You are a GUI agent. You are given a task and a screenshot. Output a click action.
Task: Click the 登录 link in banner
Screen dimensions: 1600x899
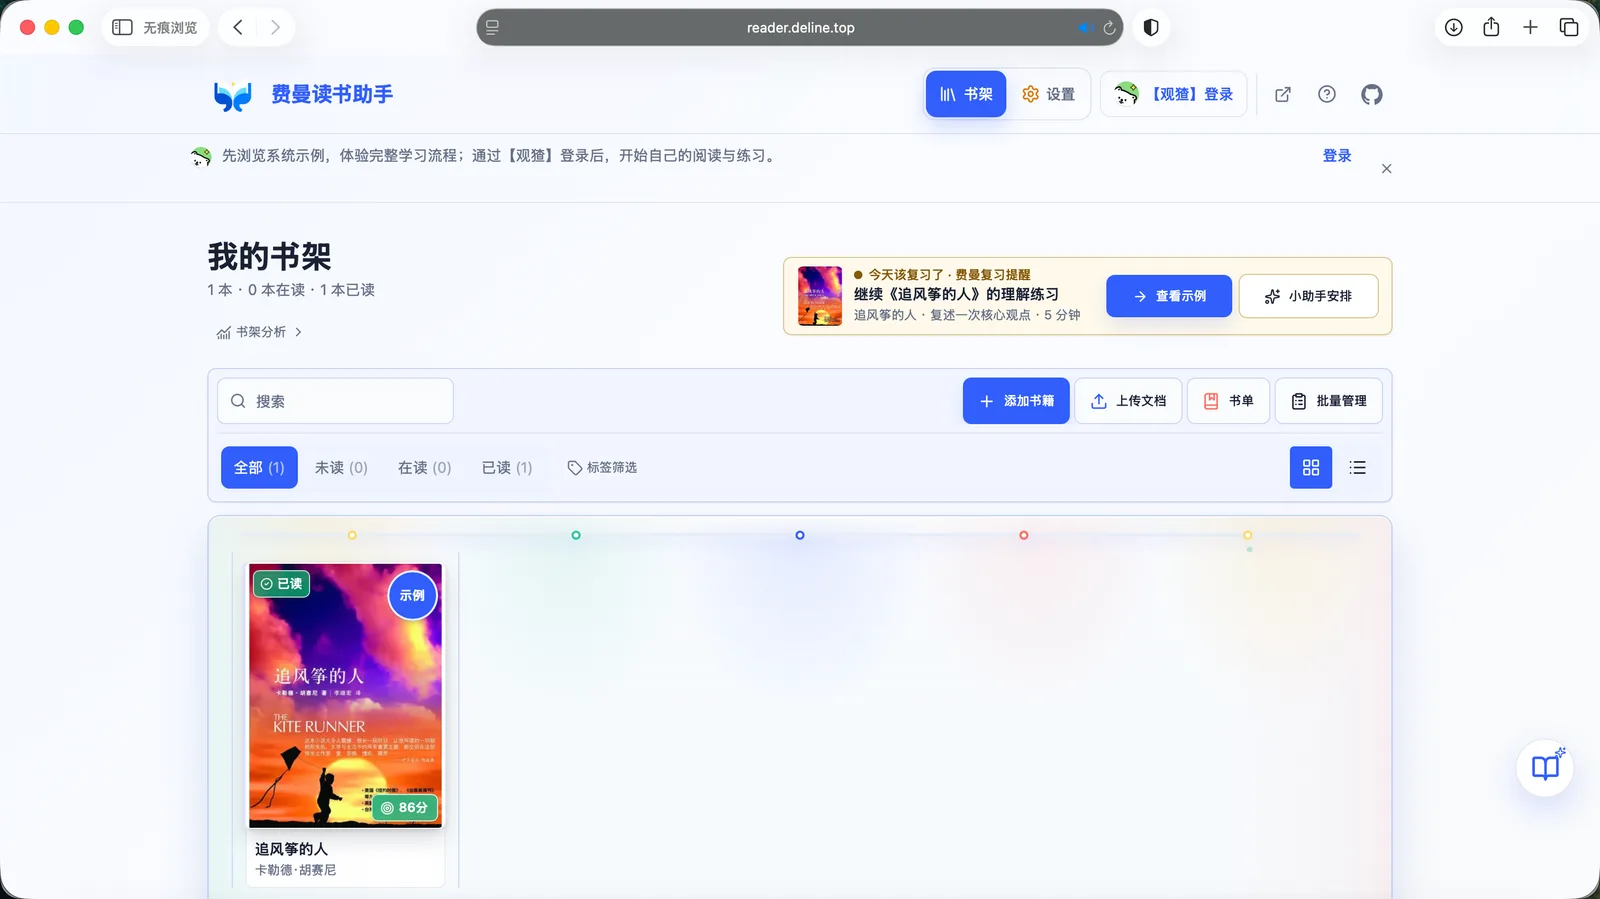(x=1337, y=155)
